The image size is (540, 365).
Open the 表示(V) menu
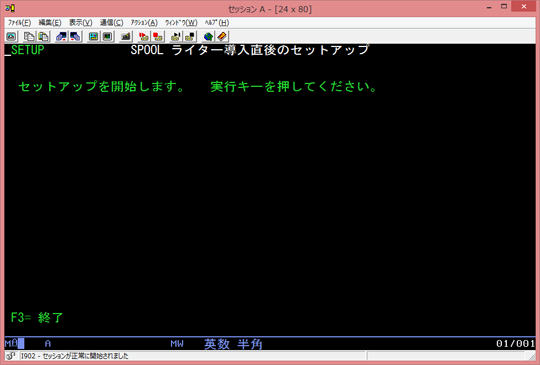tap(80, 23)
